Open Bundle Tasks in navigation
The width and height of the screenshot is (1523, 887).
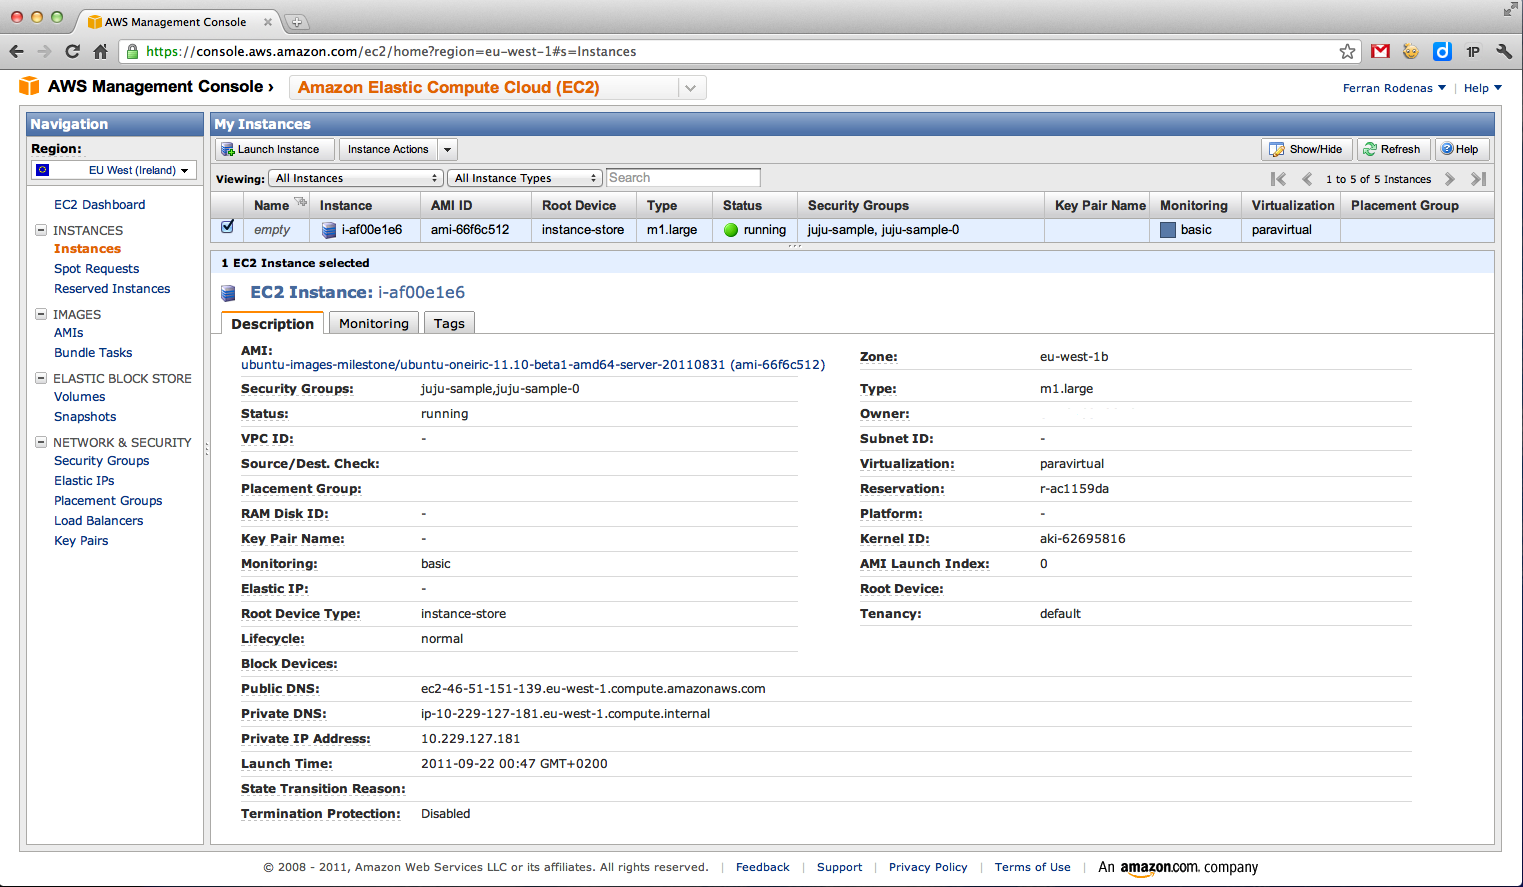[93, 352]
